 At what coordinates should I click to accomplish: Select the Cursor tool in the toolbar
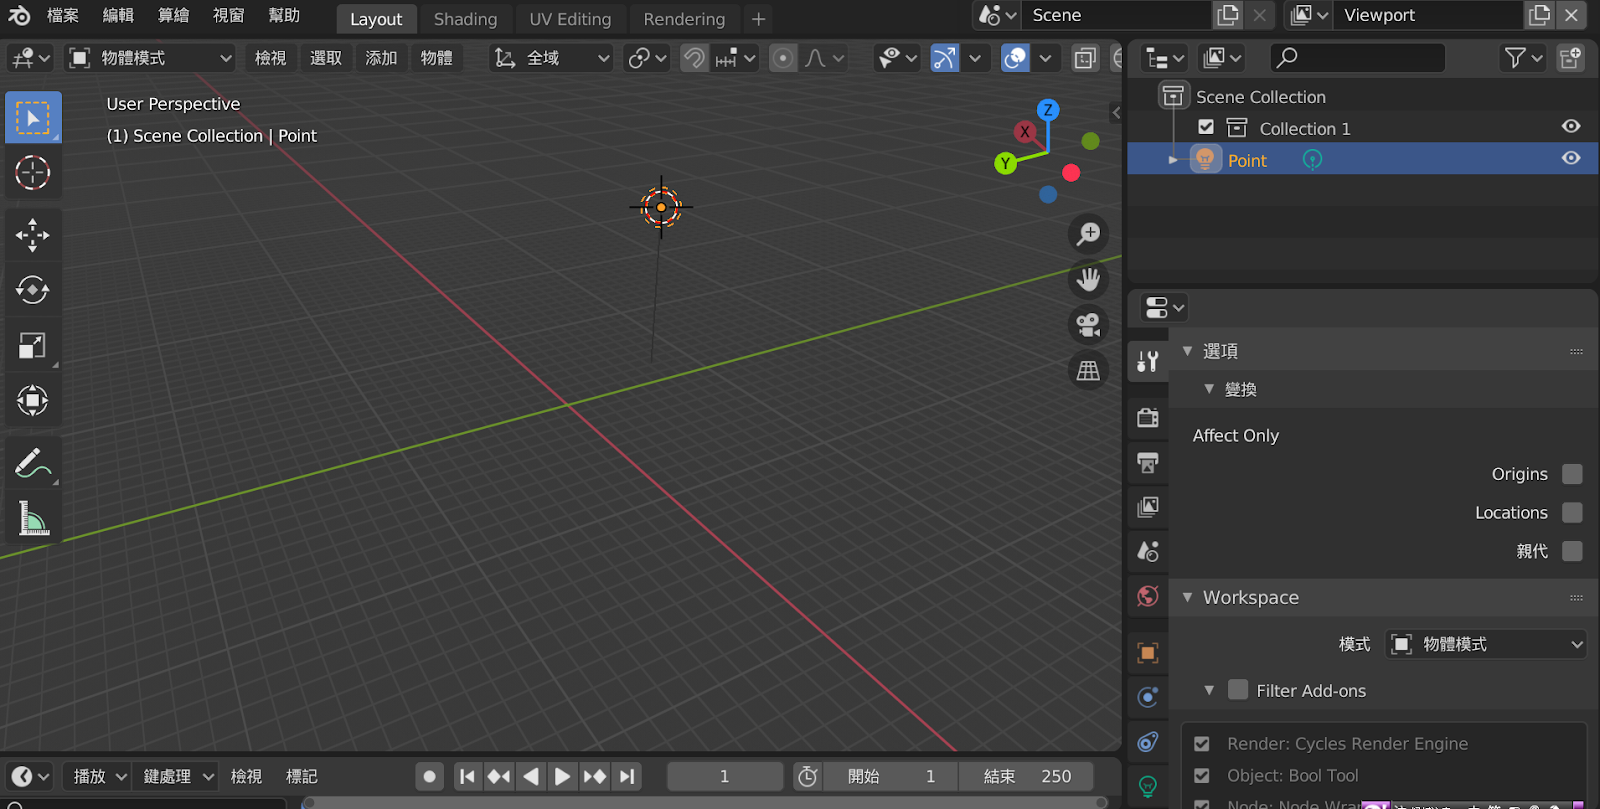click(32, 173)
